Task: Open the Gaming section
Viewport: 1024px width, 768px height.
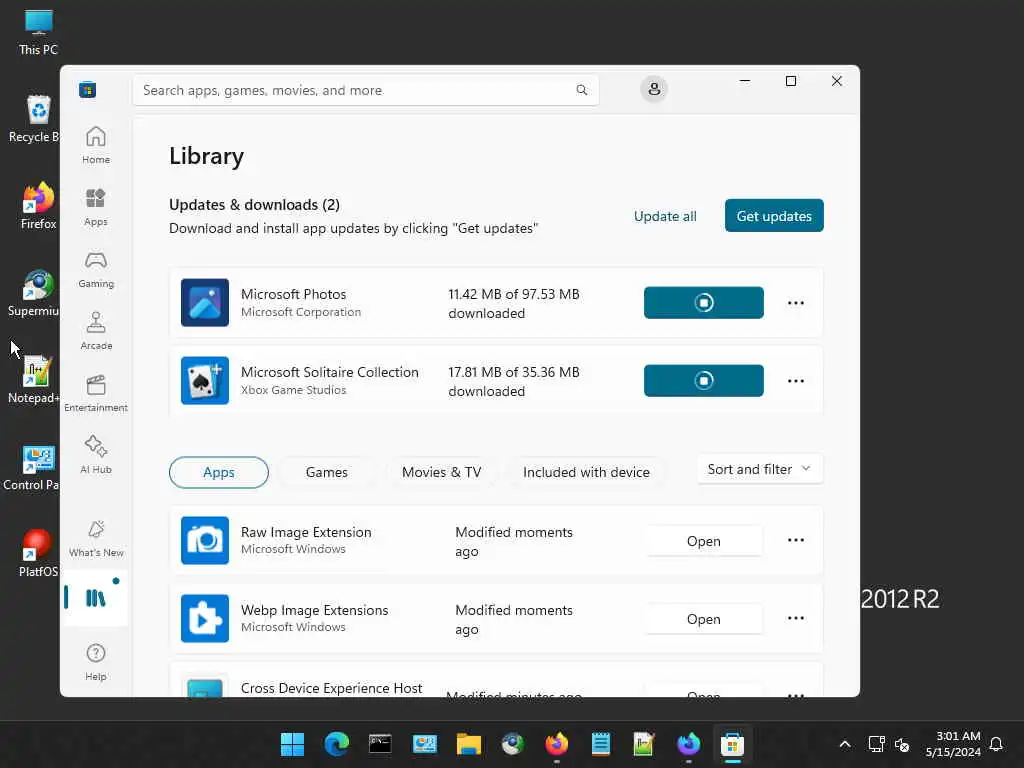Action: tap(96, 269)
